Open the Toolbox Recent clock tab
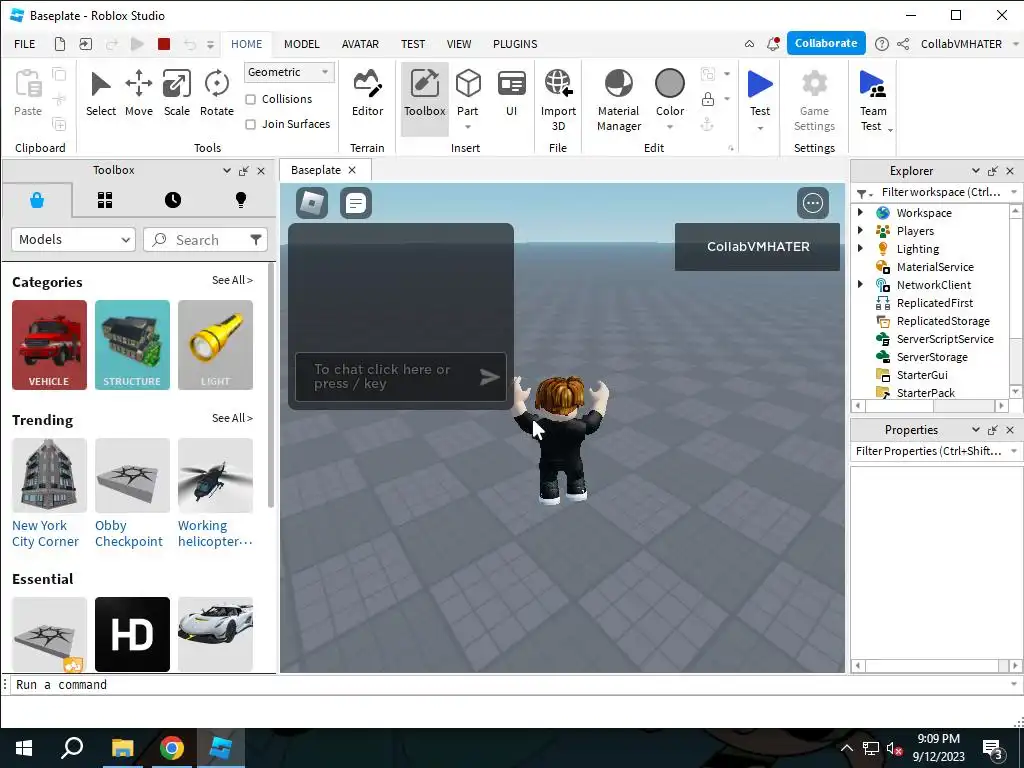The height and width of the screenshot is (768, 1024). (172, 200)
